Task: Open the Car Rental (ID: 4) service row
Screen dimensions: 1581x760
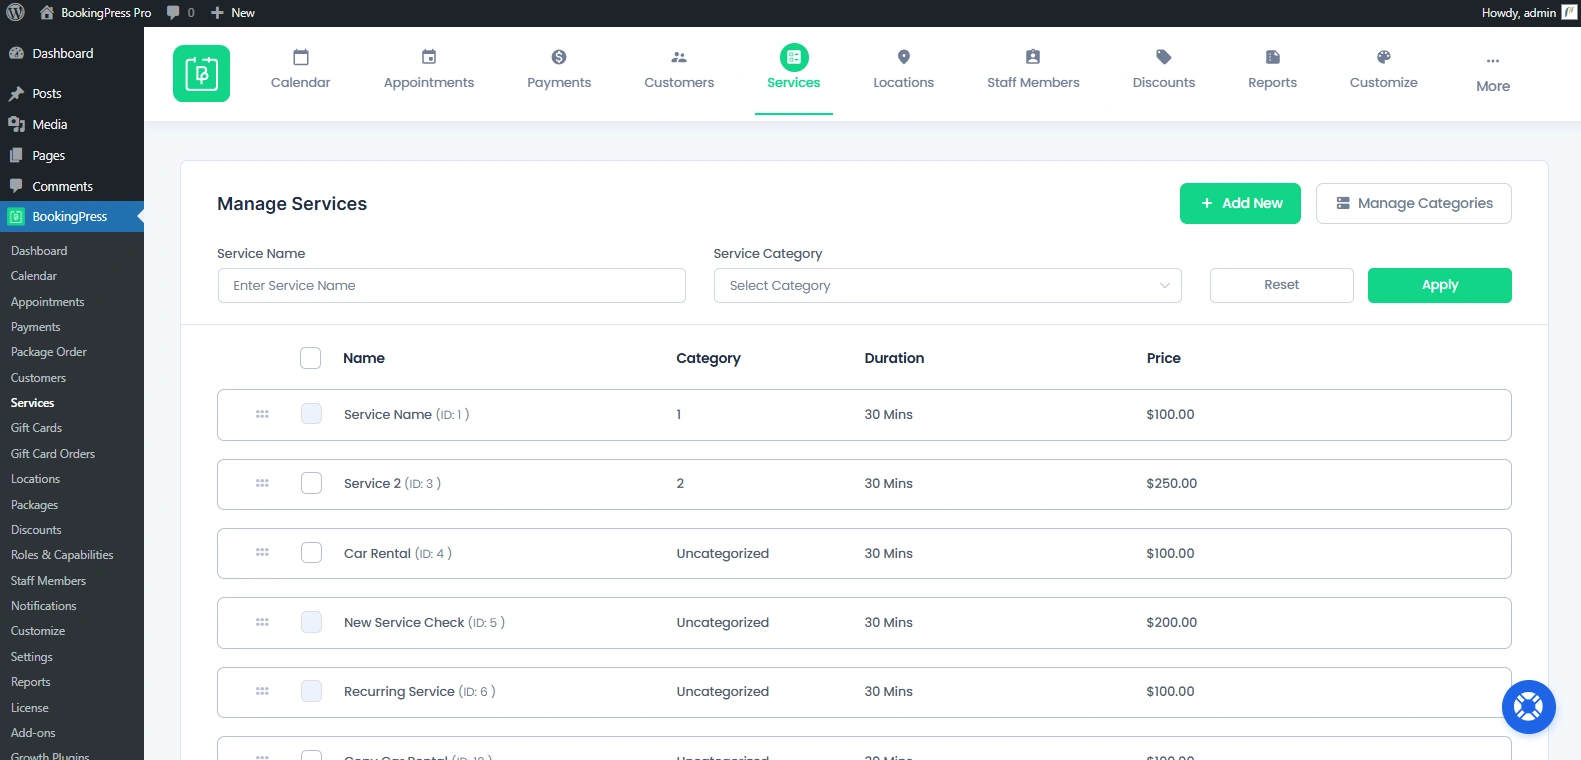Action: pos(864,553)
